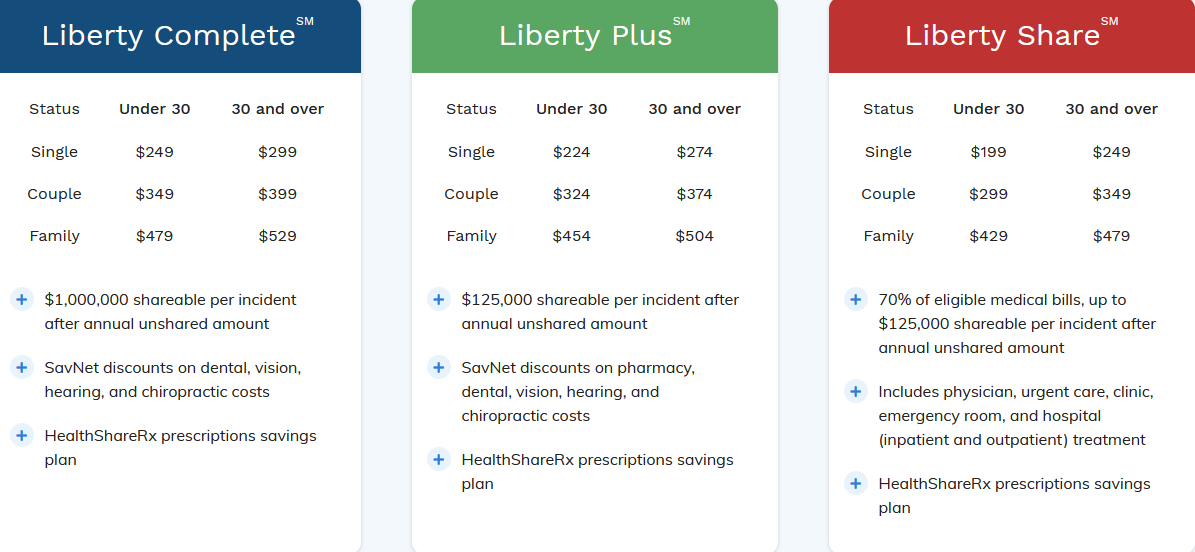
Task: Click Liberty Plus Single under 30 $224 price
Action: (x=571, y=152)
